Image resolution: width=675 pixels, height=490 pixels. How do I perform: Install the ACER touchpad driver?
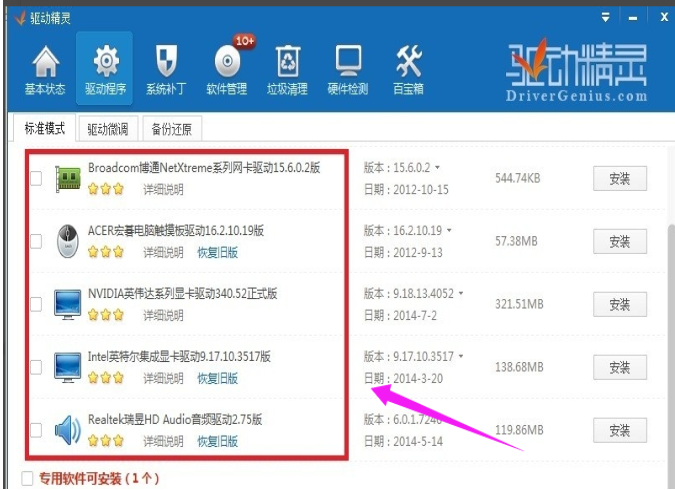[x=619, y=241]
